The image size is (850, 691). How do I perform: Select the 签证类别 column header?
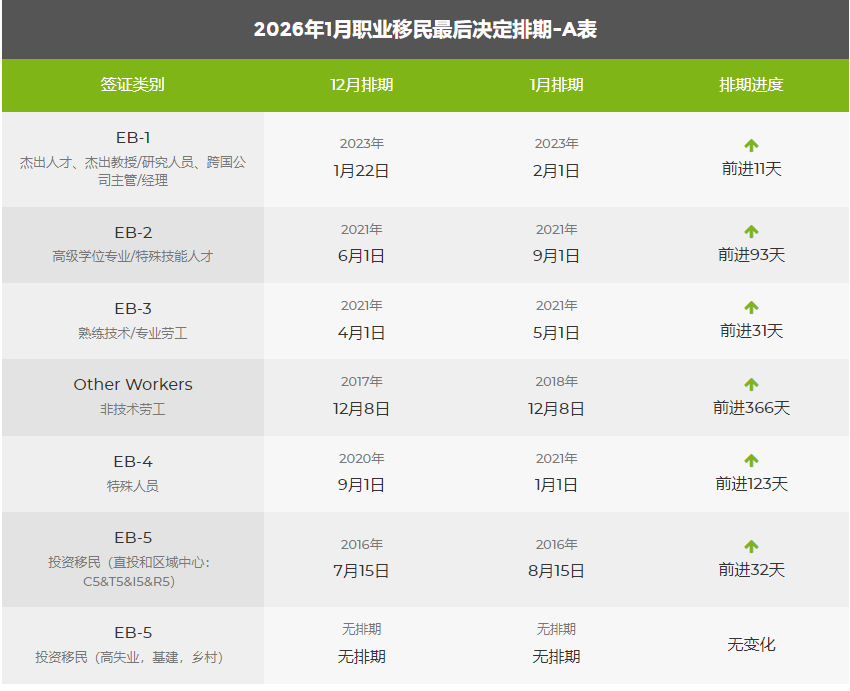[x=132, y=85]
